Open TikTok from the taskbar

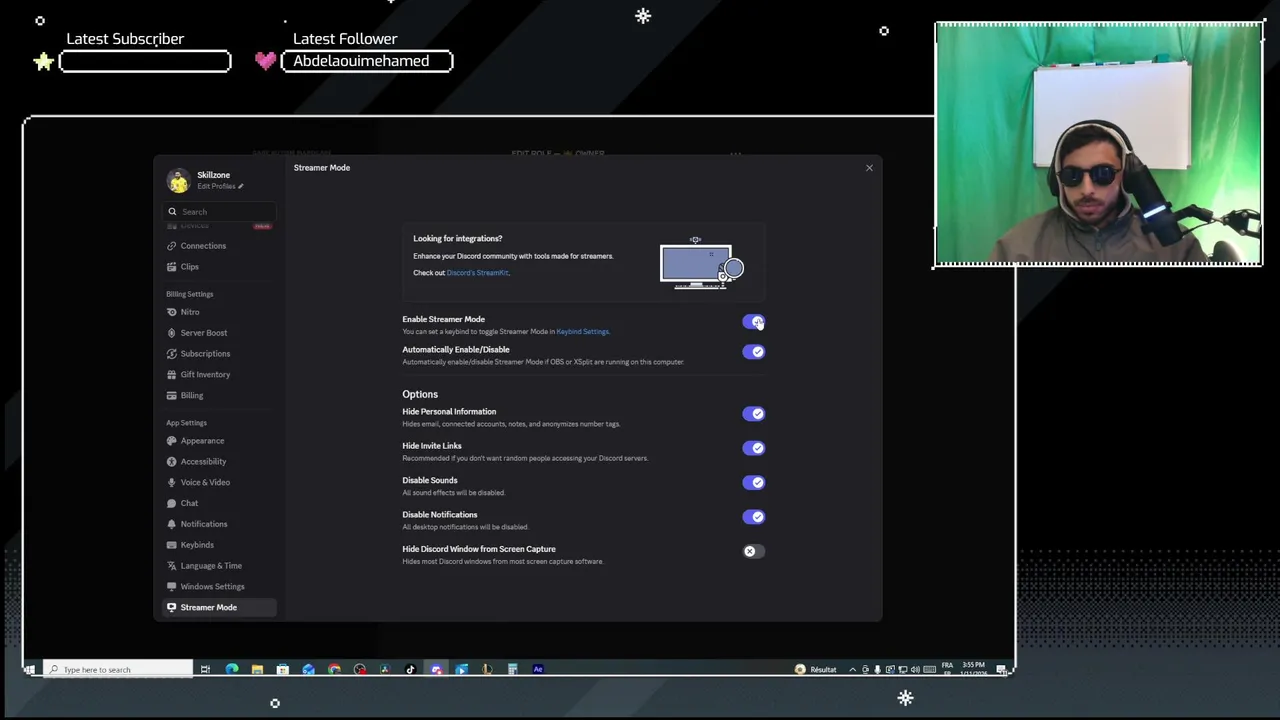(410, 669)
